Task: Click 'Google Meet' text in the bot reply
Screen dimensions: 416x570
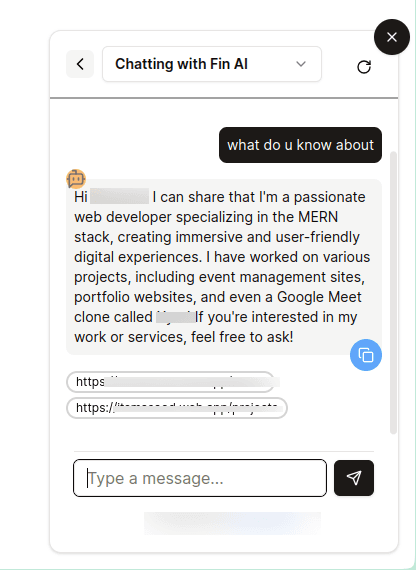Action: pyautogui.click(x=319, y=297)
